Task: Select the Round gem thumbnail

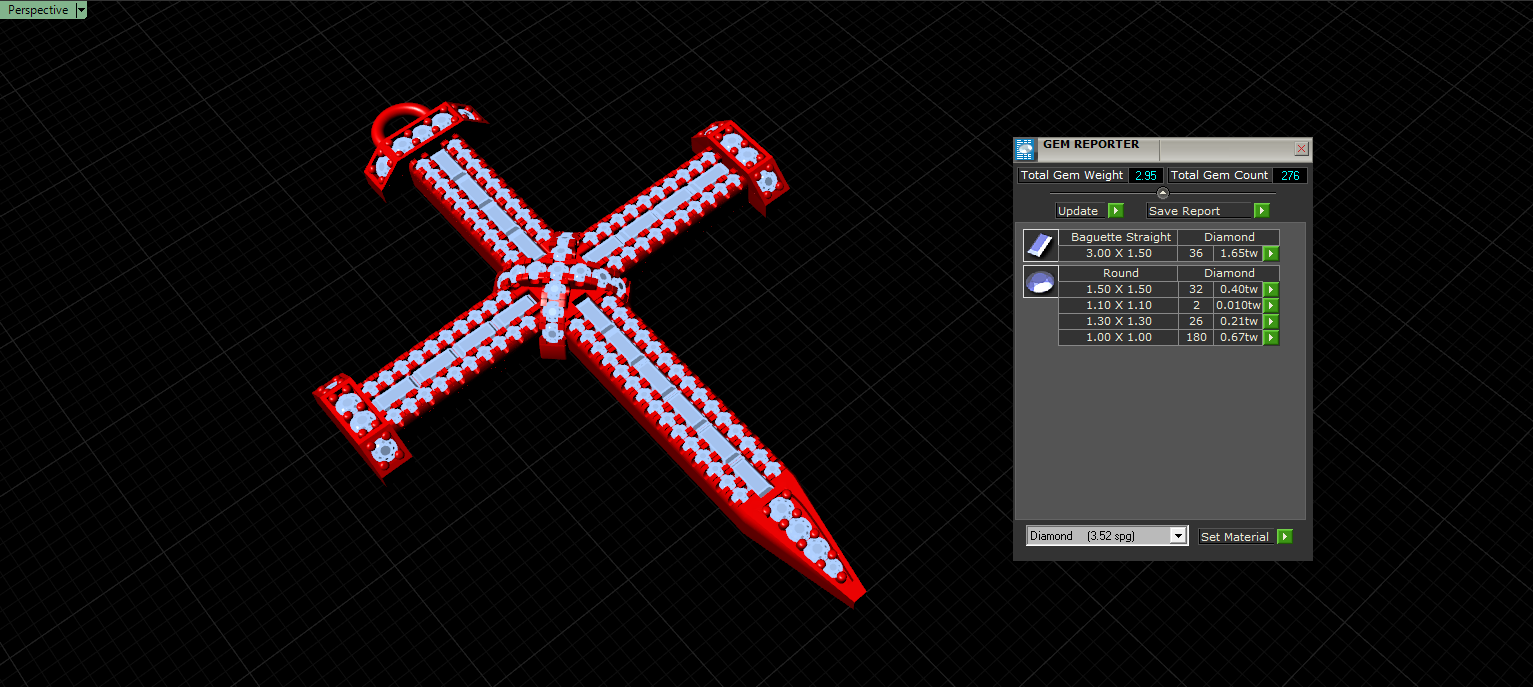Action: [1040, 281]
